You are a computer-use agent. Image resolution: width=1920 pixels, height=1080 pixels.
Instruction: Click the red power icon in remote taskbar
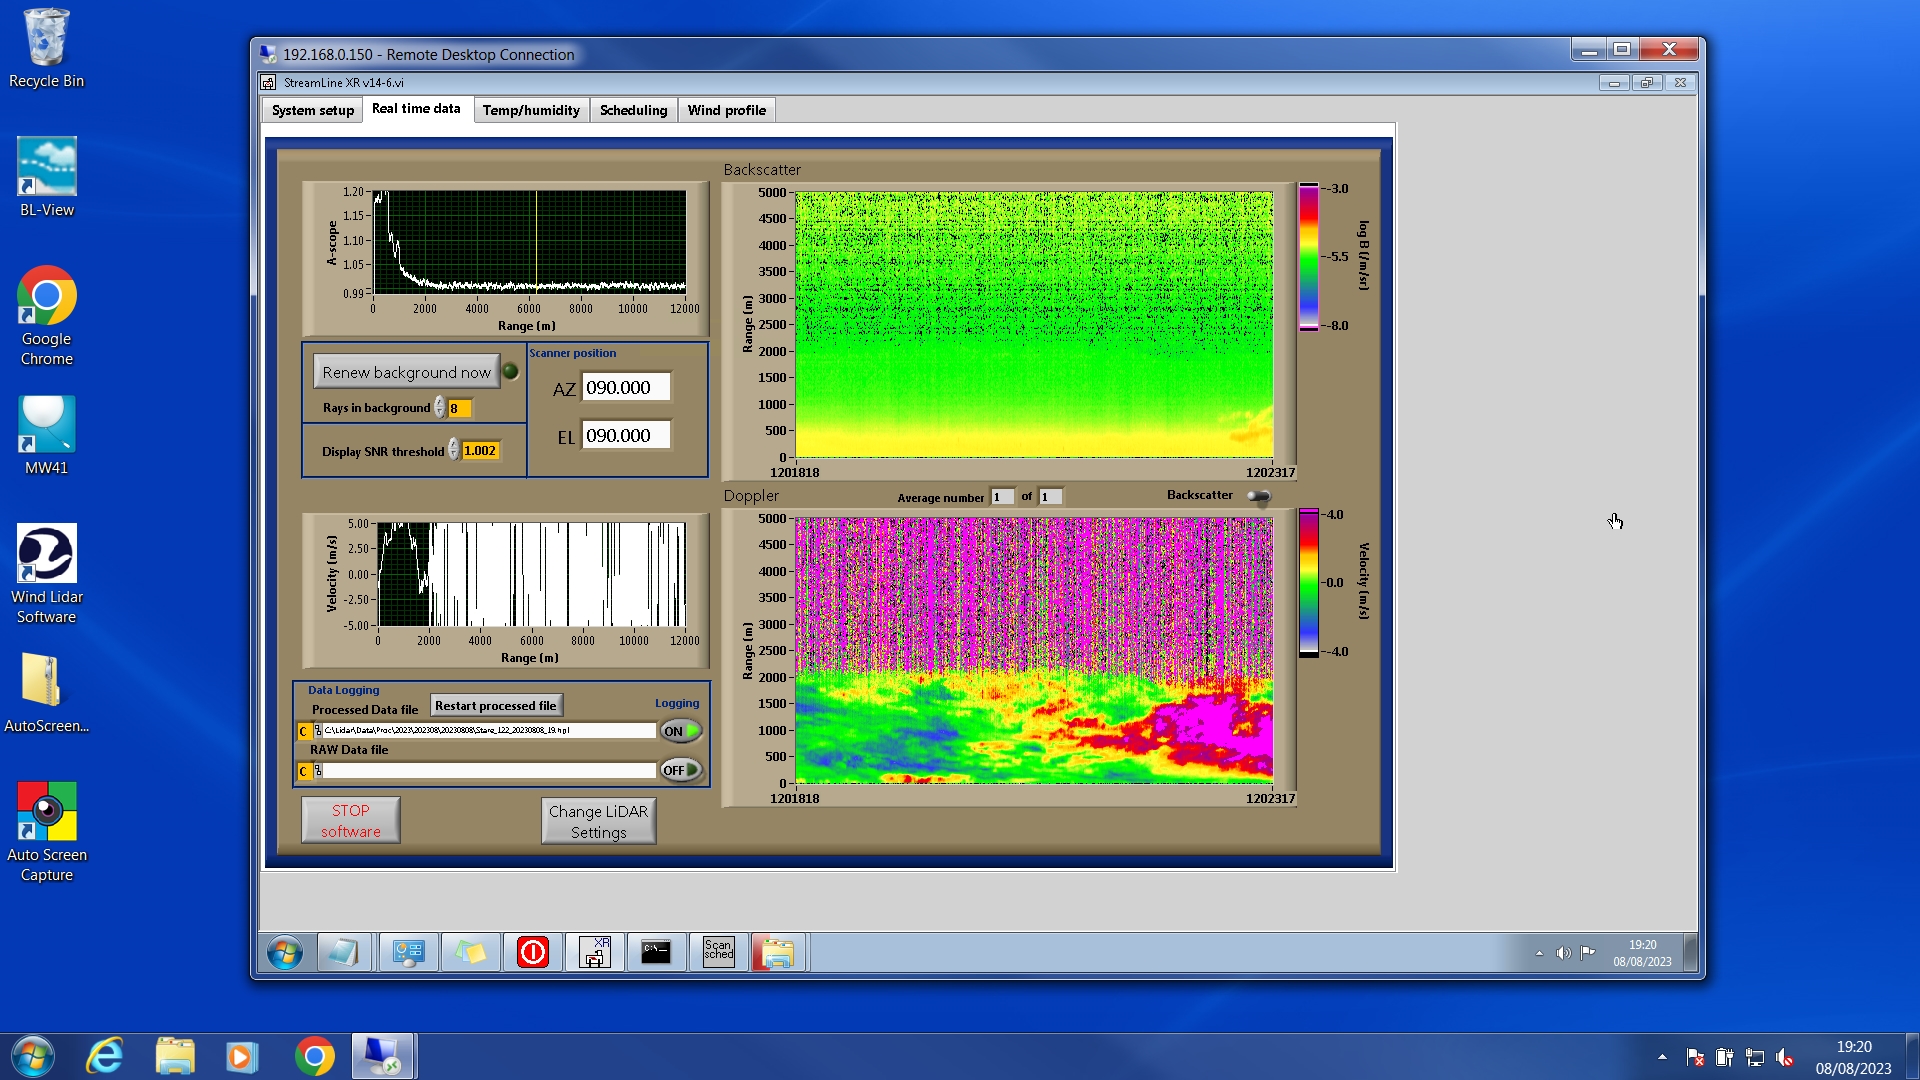(533, 952)
